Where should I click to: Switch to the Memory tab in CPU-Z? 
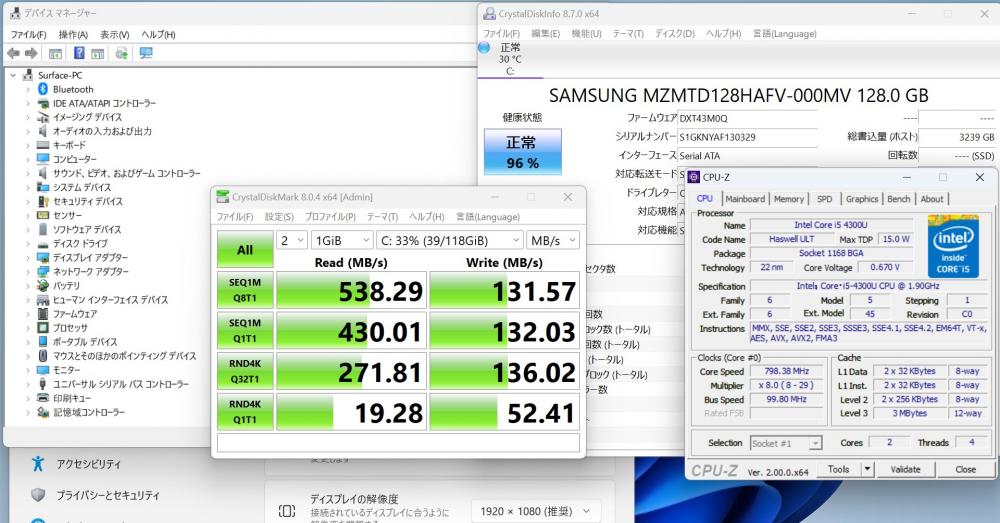[x=789, y=199]
